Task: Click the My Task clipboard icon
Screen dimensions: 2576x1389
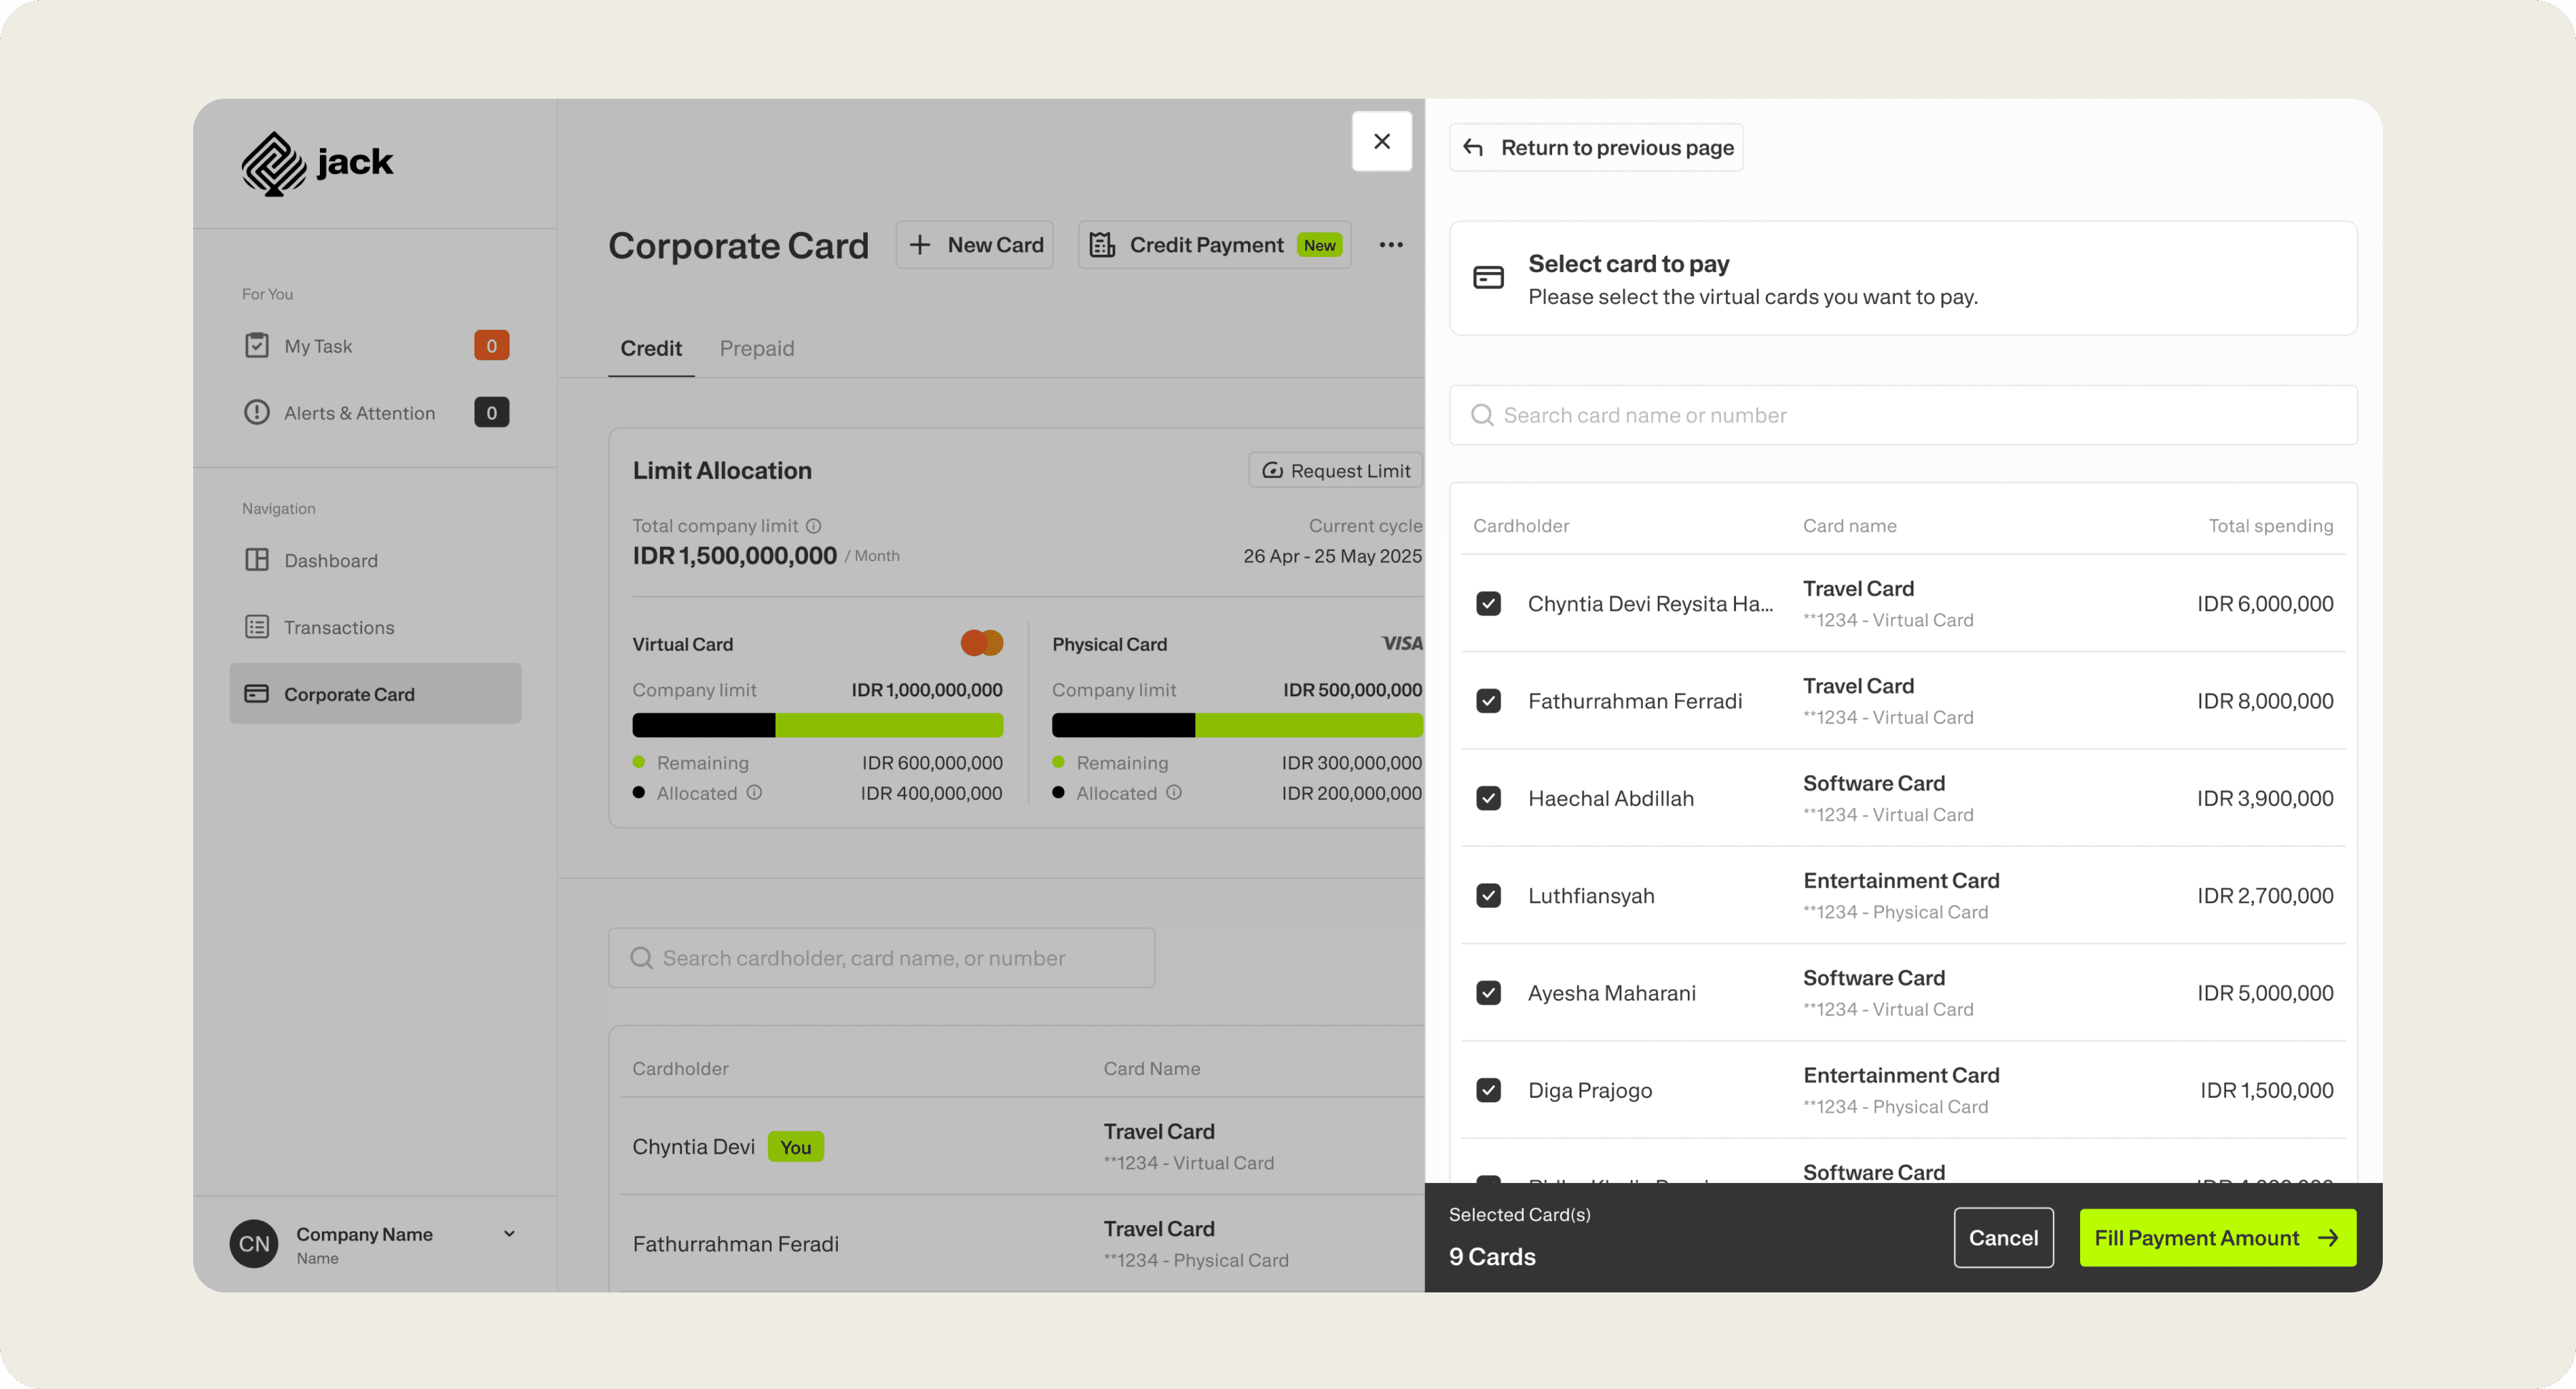Action: click(x=257, y=346)
